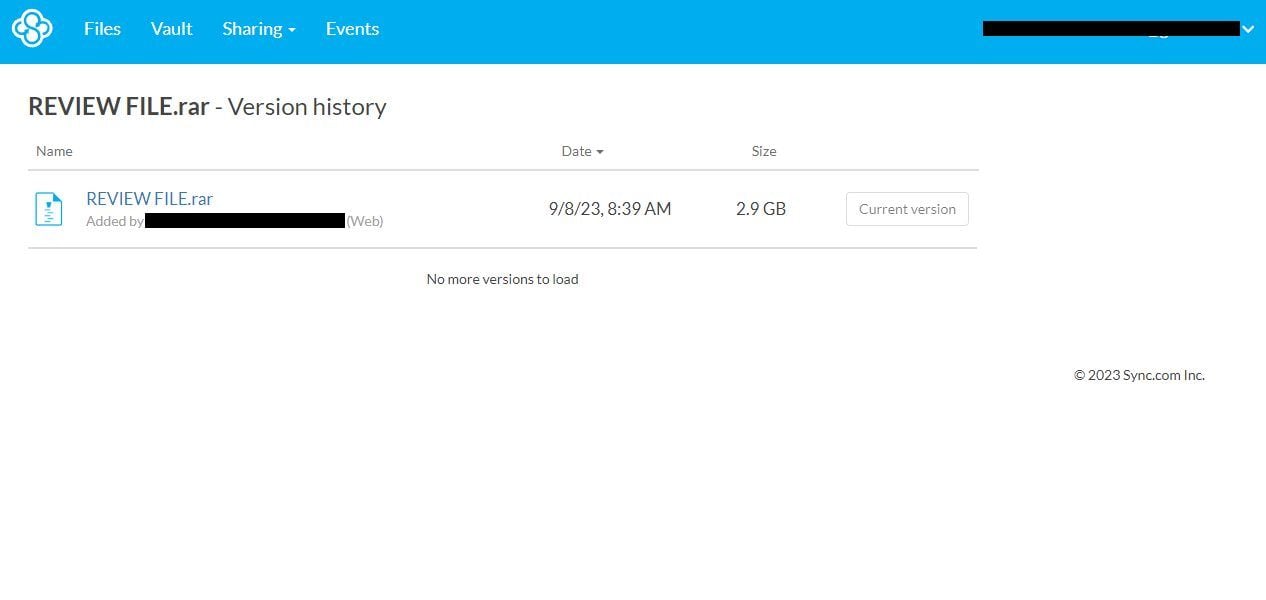Open the Files page

[102, 29]
